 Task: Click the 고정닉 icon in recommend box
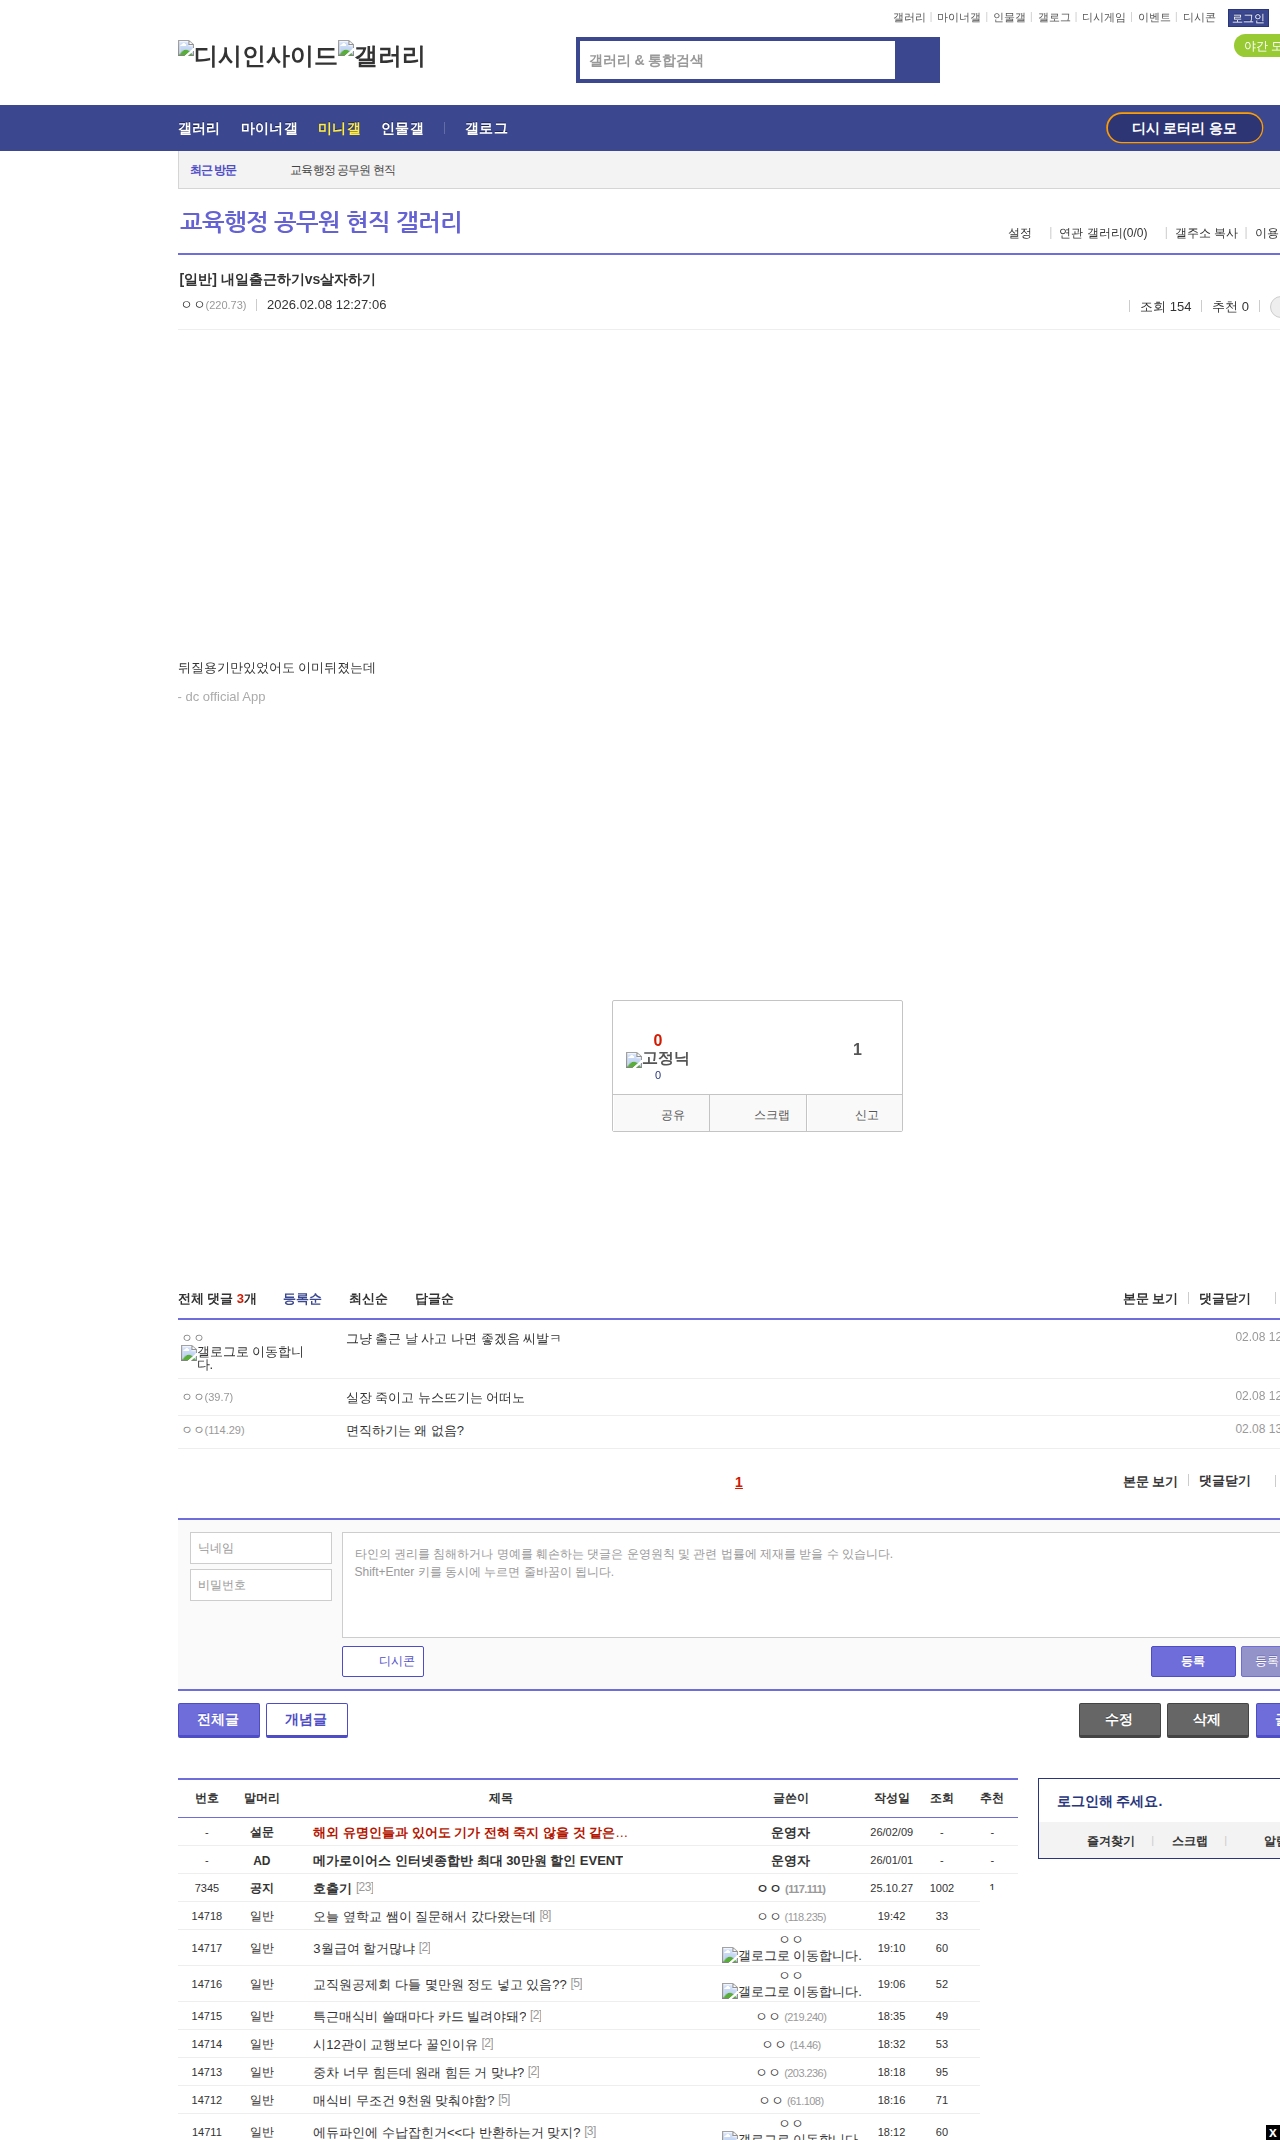click(657, 1059)
